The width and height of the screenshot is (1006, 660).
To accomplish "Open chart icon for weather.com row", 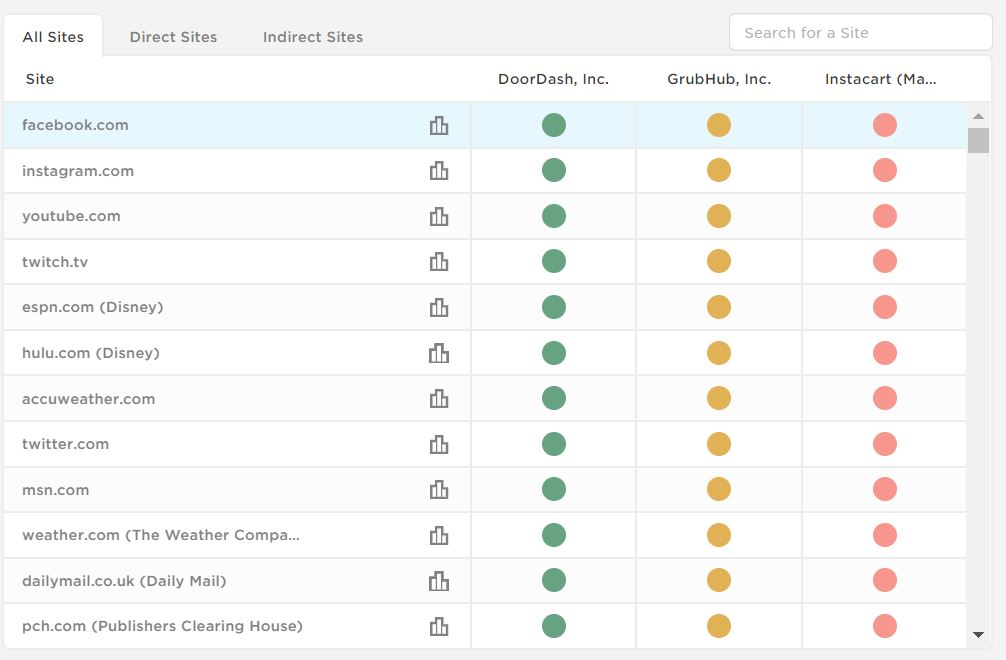I will [x=439, y=535].
